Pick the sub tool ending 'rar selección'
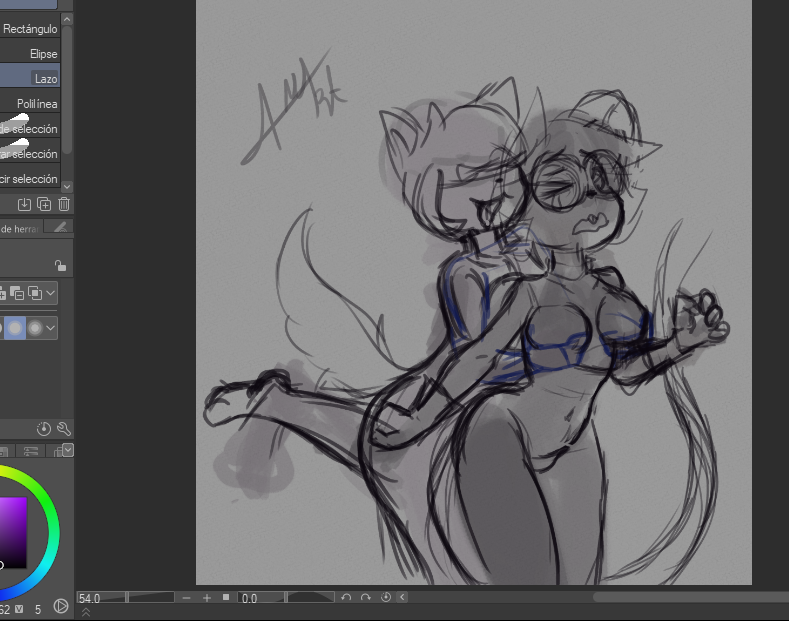The height and width of the screenshot is (621, 789). click(30, 153)
